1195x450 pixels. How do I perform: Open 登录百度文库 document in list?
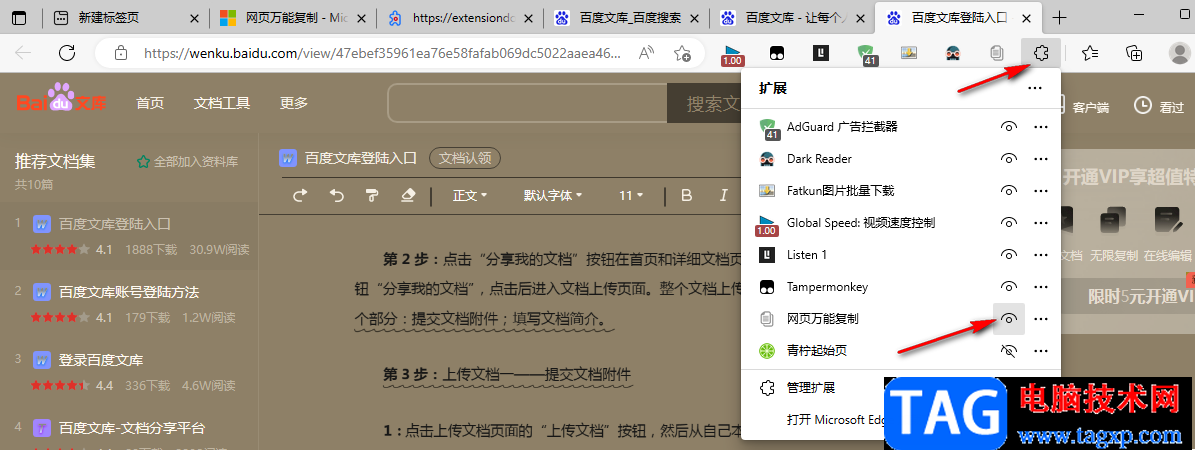click(101, 359)
